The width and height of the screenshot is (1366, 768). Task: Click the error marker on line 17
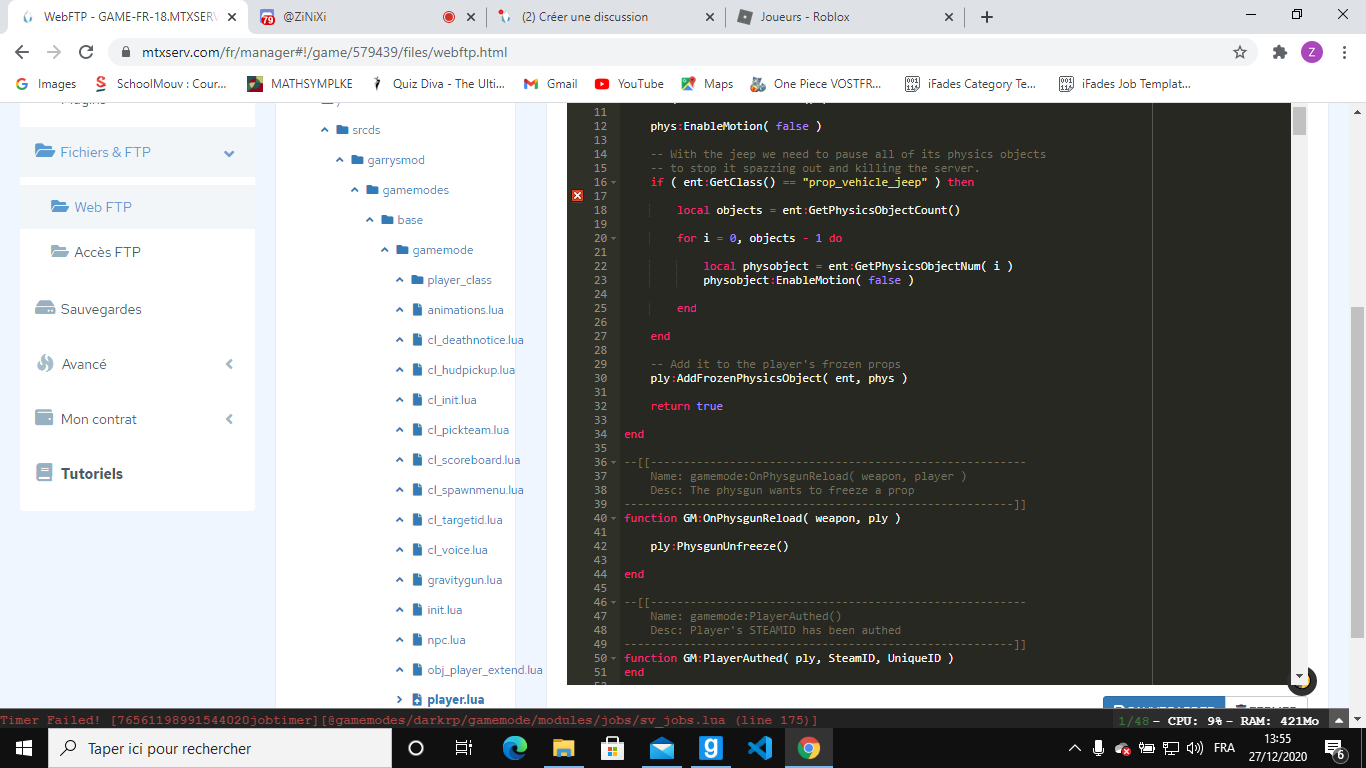(x=577, y=196)
